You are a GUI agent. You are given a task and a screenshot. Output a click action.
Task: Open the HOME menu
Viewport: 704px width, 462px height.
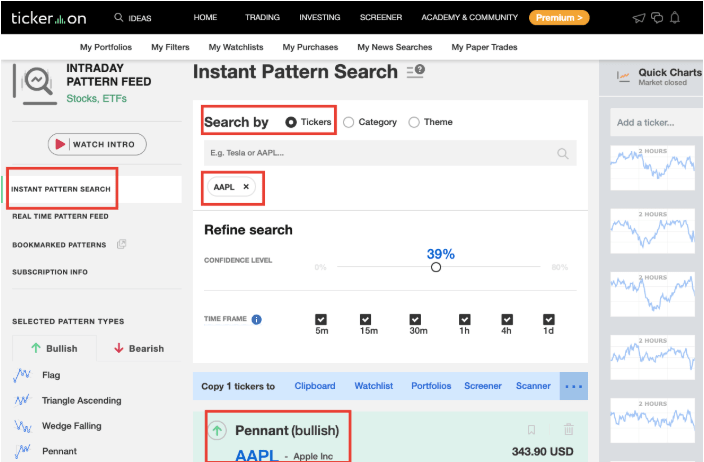tap(205, 18)
